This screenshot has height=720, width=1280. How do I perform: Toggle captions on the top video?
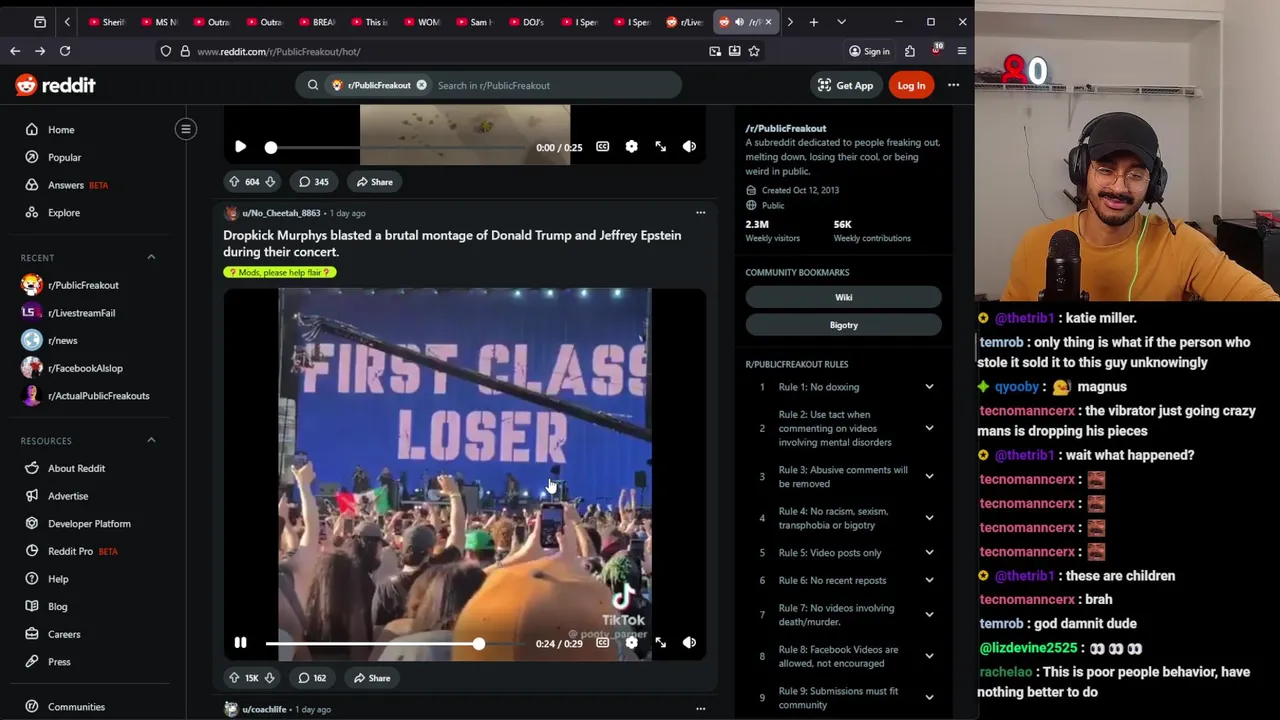[x=602, y=147]
